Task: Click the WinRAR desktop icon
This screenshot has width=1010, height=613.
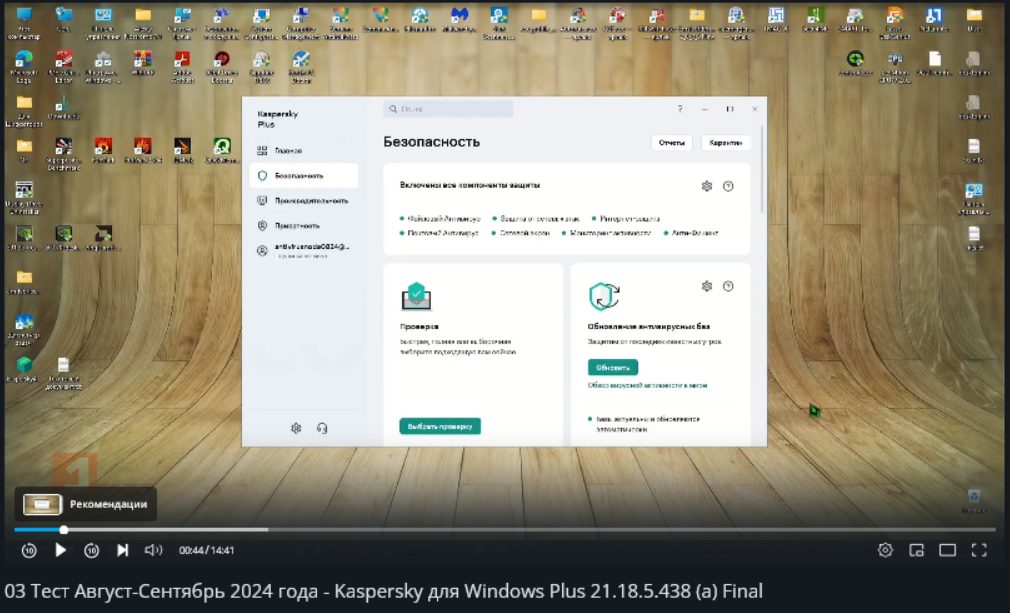Action: click(x=142, y=64)
